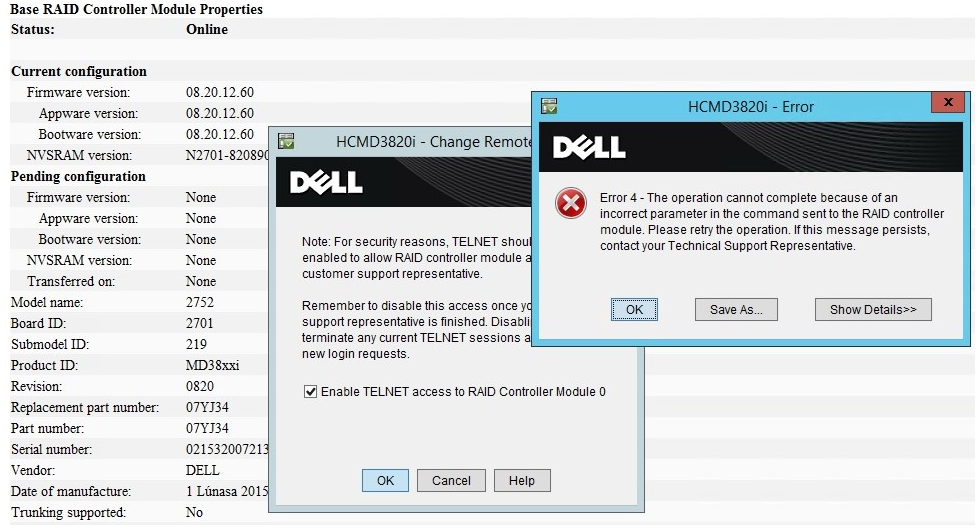Viewport: 979px width, 531px height.
Task: Close the HCMD3820i Error dialog
Action: click(x=948, y=102)
